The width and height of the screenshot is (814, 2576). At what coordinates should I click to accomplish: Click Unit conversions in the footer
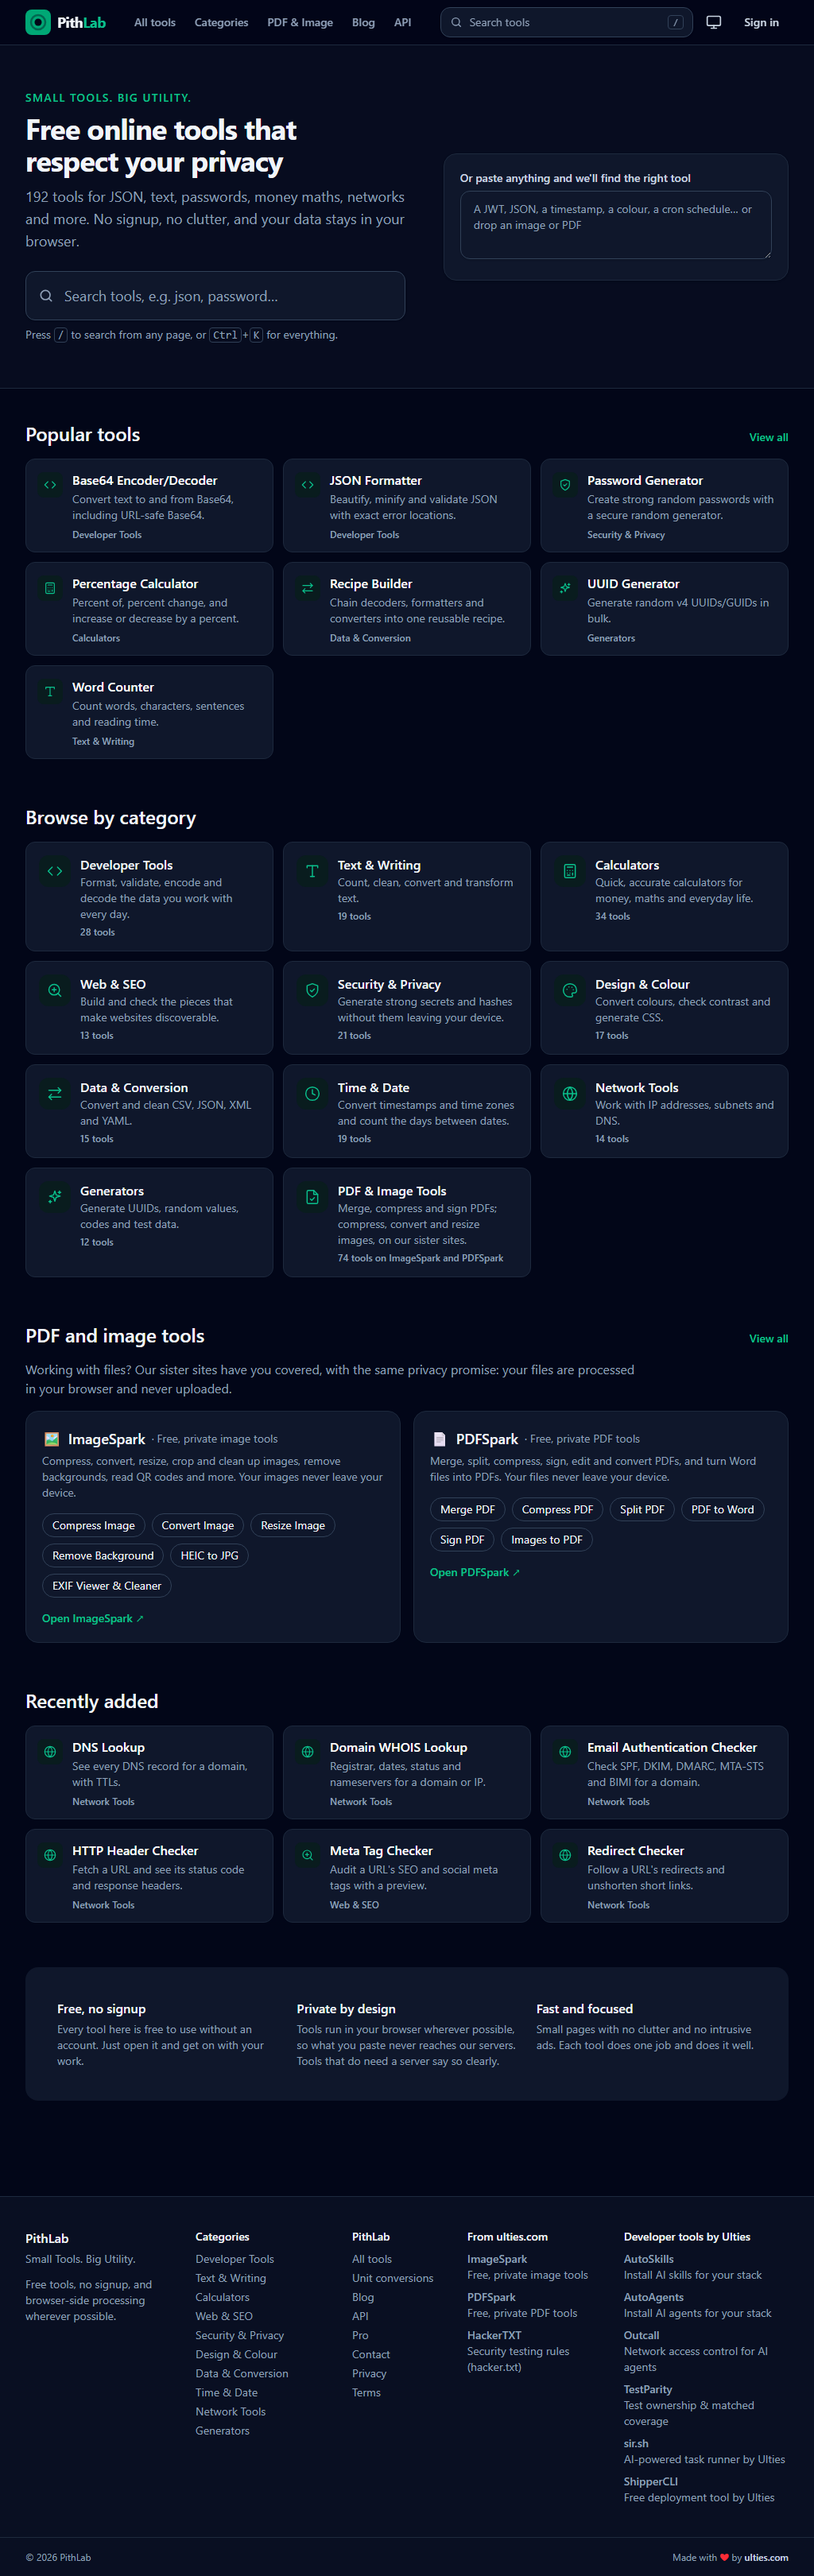[x=392, y=2278]
